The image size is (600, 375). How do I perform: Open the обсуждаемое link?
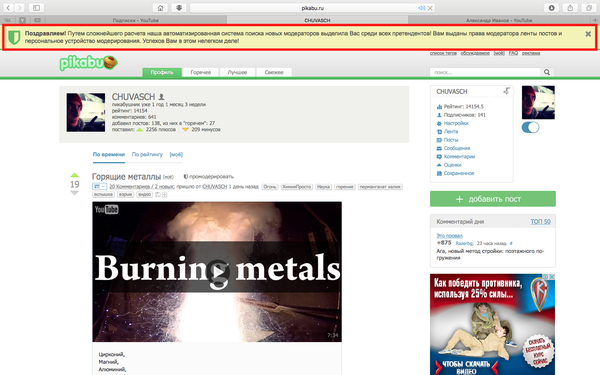(x=475, y=53)
